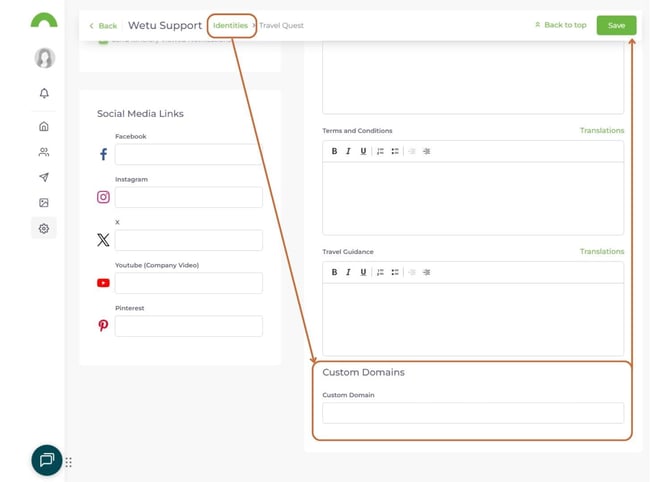Open the users/contacts sidebar icon
Image resolution: width=670 pixels, height=482 pixels.
[44, 152]
